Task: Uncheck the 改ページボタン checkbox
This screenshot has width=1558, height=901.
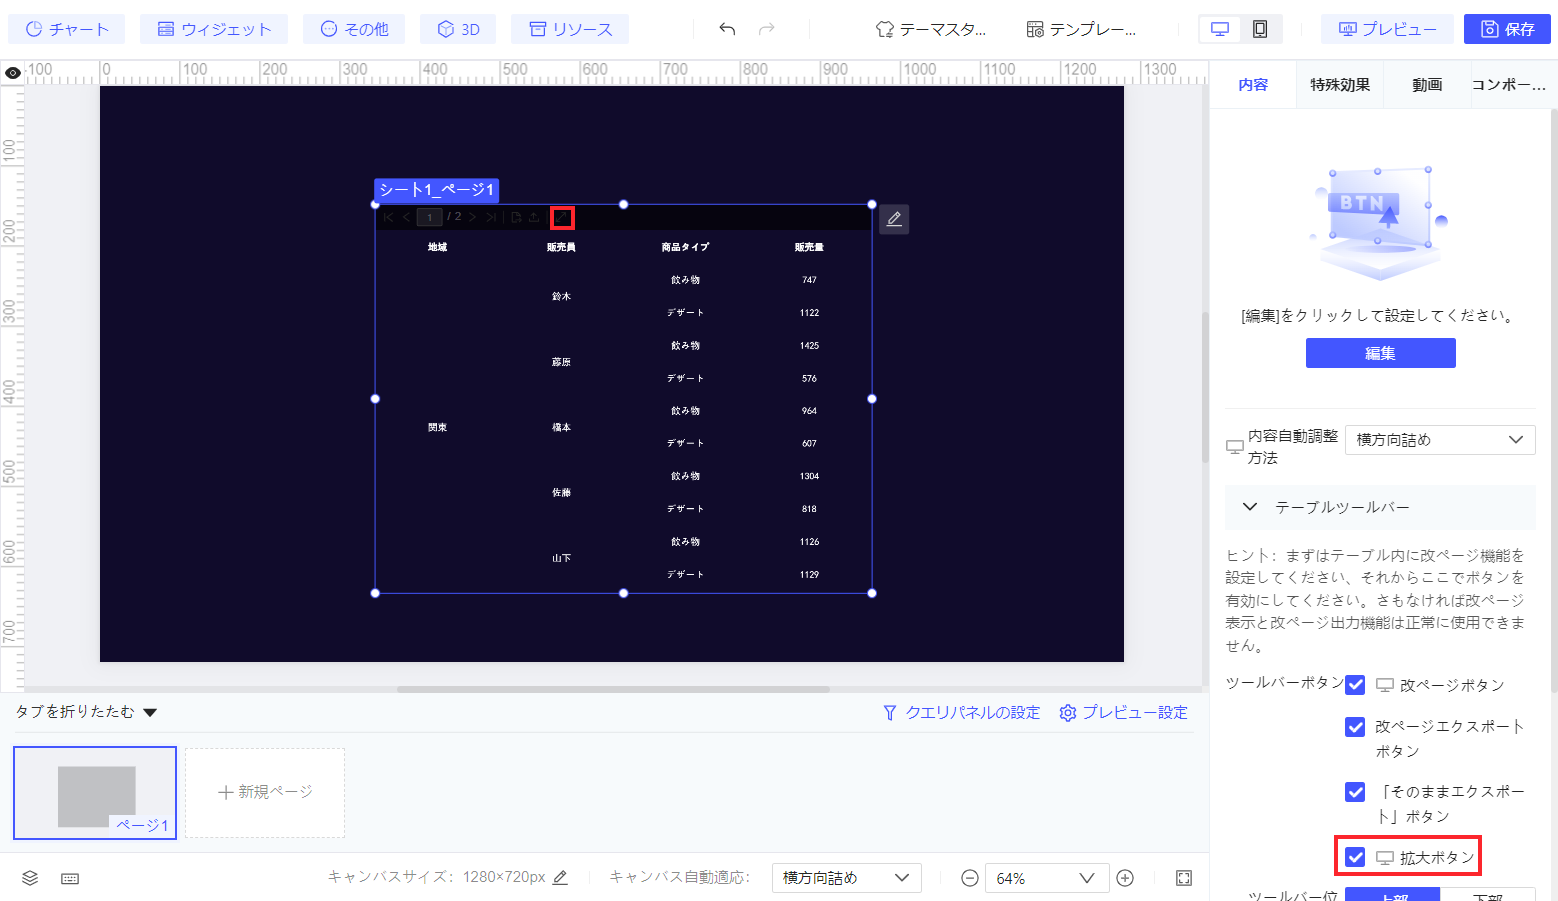Action: tap(1355, 685)
